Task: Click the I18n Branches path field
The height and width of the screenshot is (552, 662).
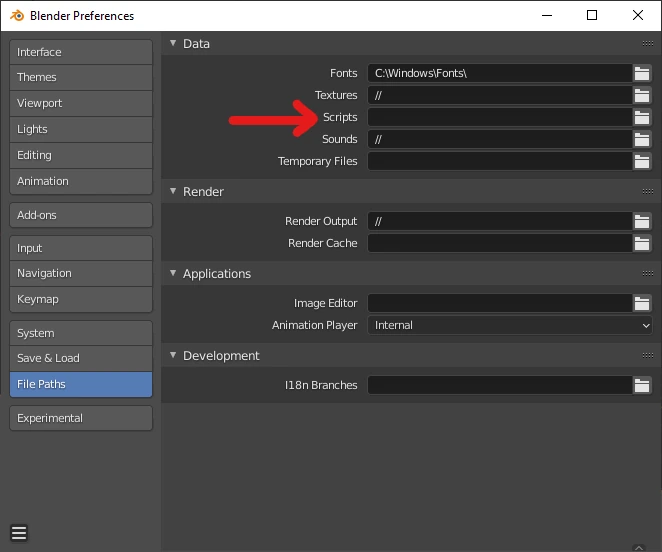Action: [500, 385]
